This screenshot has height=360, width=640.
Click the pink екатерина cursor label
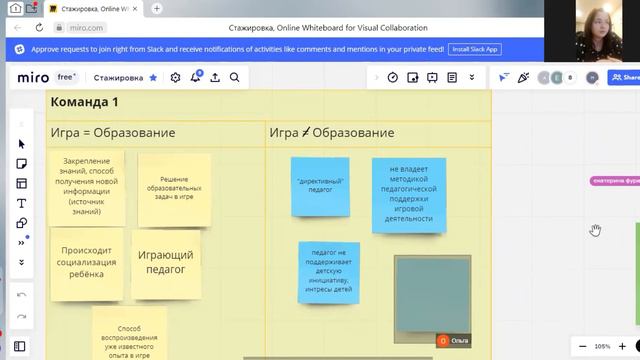[x=615, y=181]
